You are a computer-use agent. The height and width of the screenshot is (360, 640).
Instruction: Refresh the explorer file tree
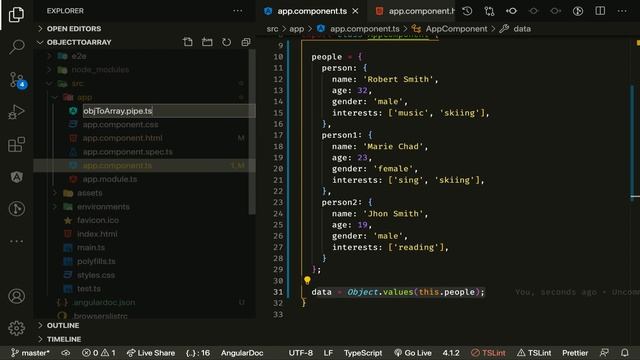[227, 42]
